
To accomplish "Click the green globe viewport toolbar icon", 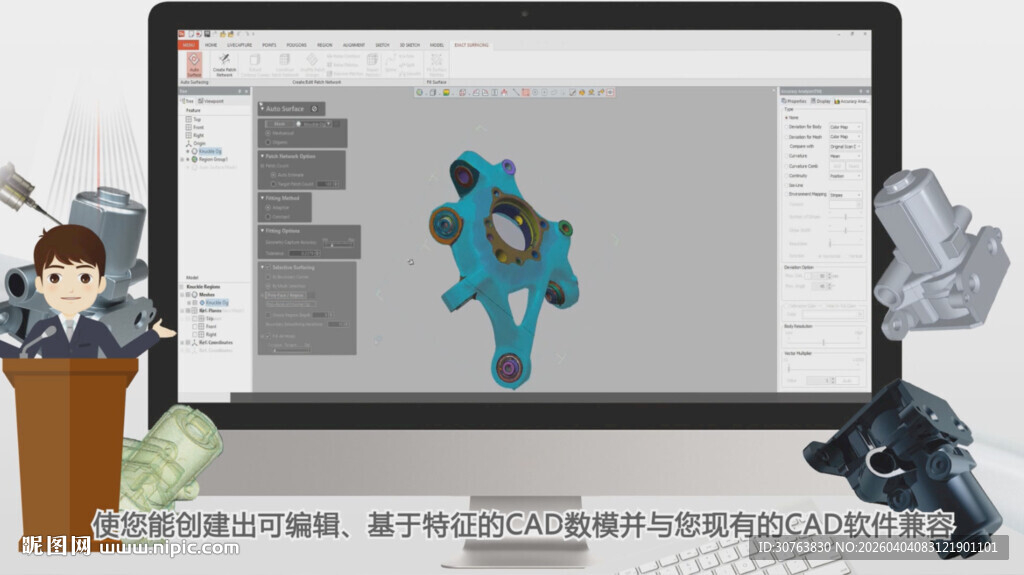I will pos(420,93).
